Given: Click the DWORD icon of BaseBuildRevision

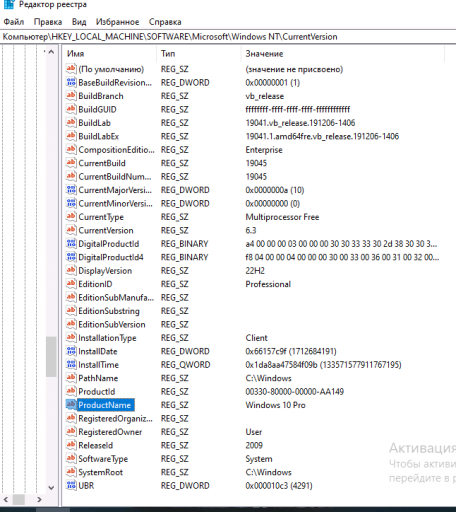Looking at the screenshot, I should click(71, 82).
